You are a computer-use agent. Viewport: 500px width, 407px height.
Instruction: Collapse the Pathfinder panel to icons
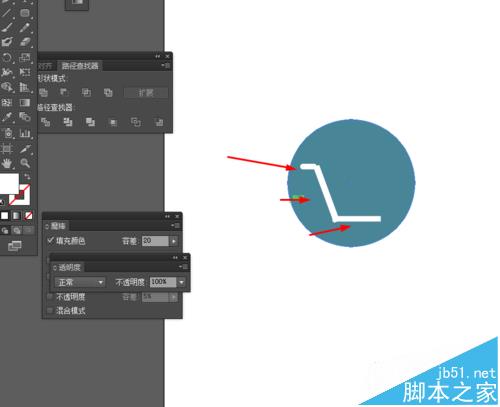click(x=157, y=57)
